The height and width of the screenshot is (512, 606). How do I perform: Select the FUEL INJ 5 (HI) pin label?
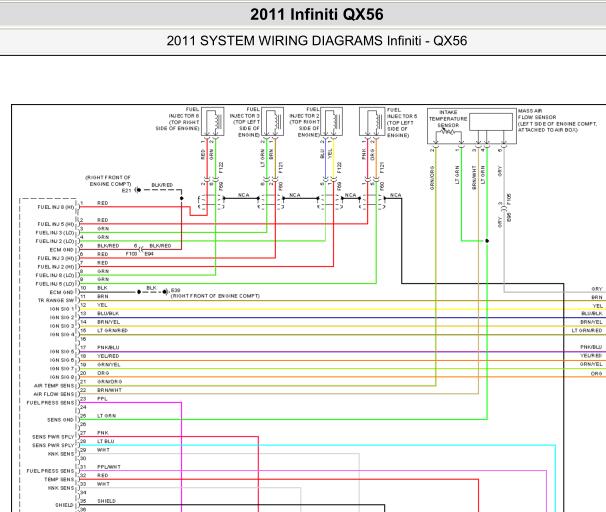[x=56, y=224]
